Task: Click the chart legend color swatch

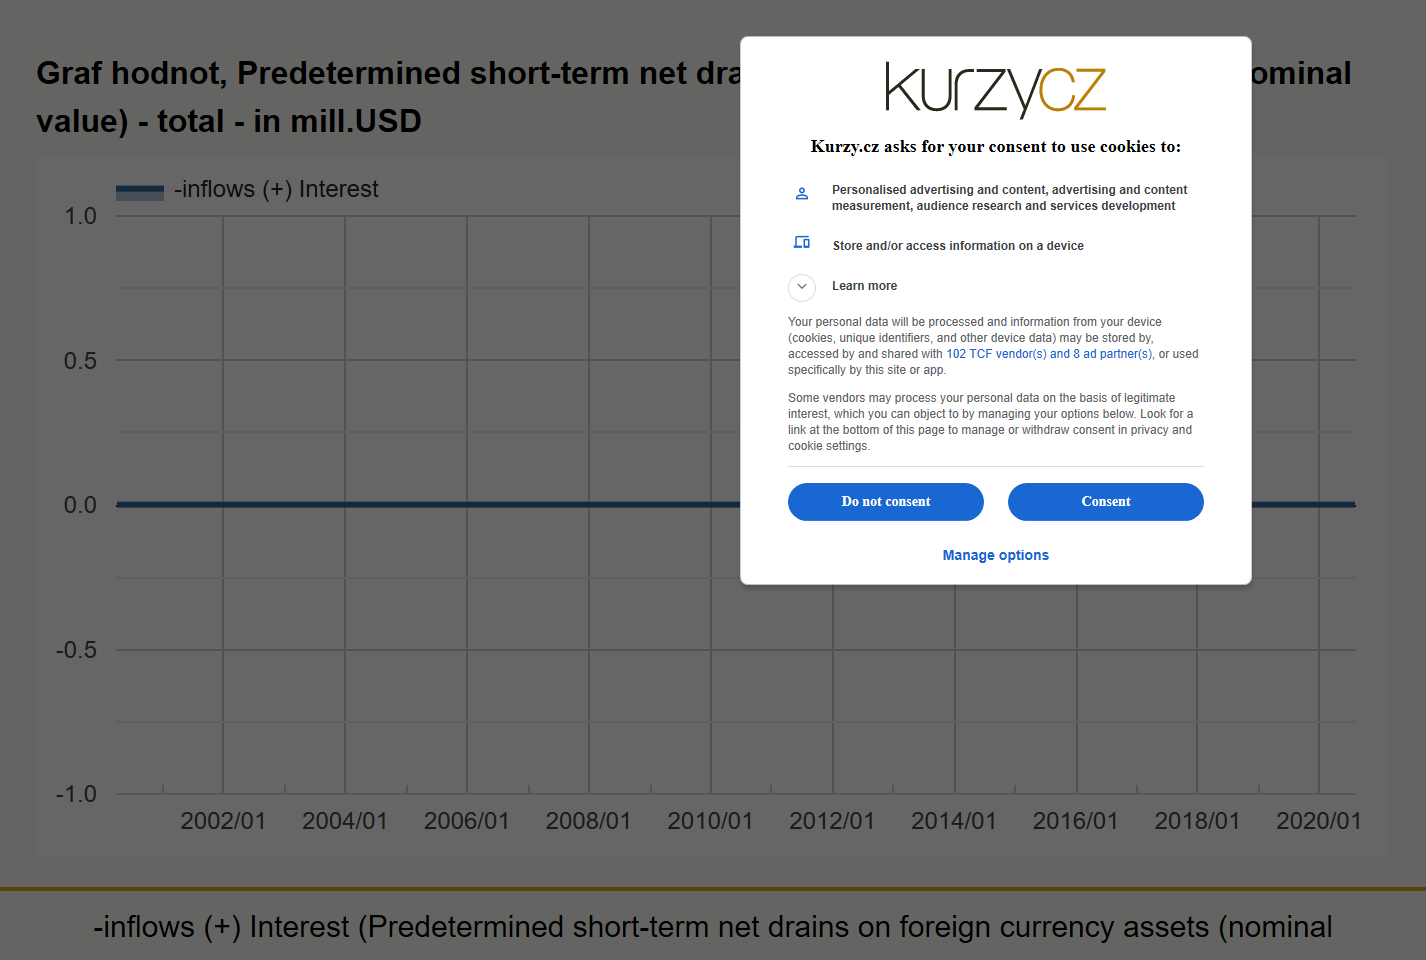Action: [140, 192]
